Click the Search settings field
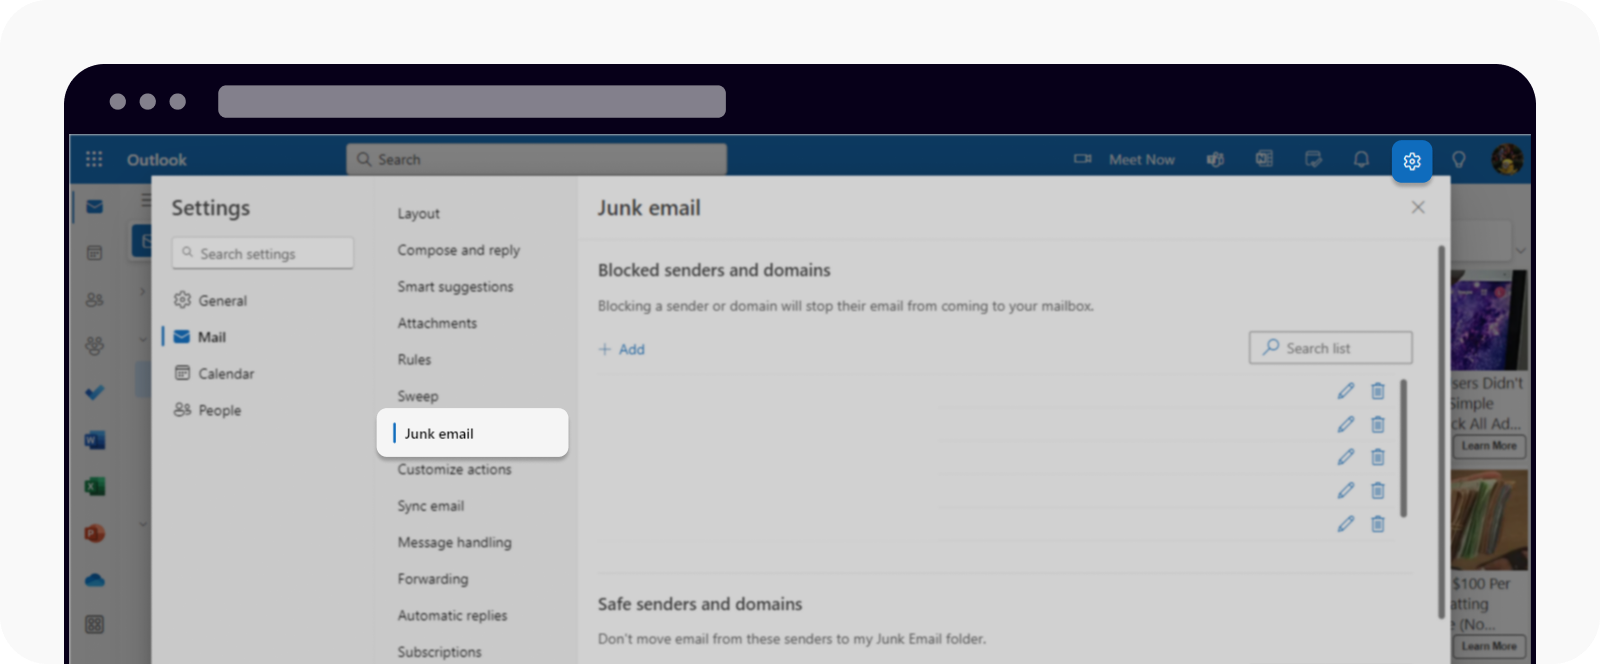The image size is (1600, 664). click(x=263, y=253)
